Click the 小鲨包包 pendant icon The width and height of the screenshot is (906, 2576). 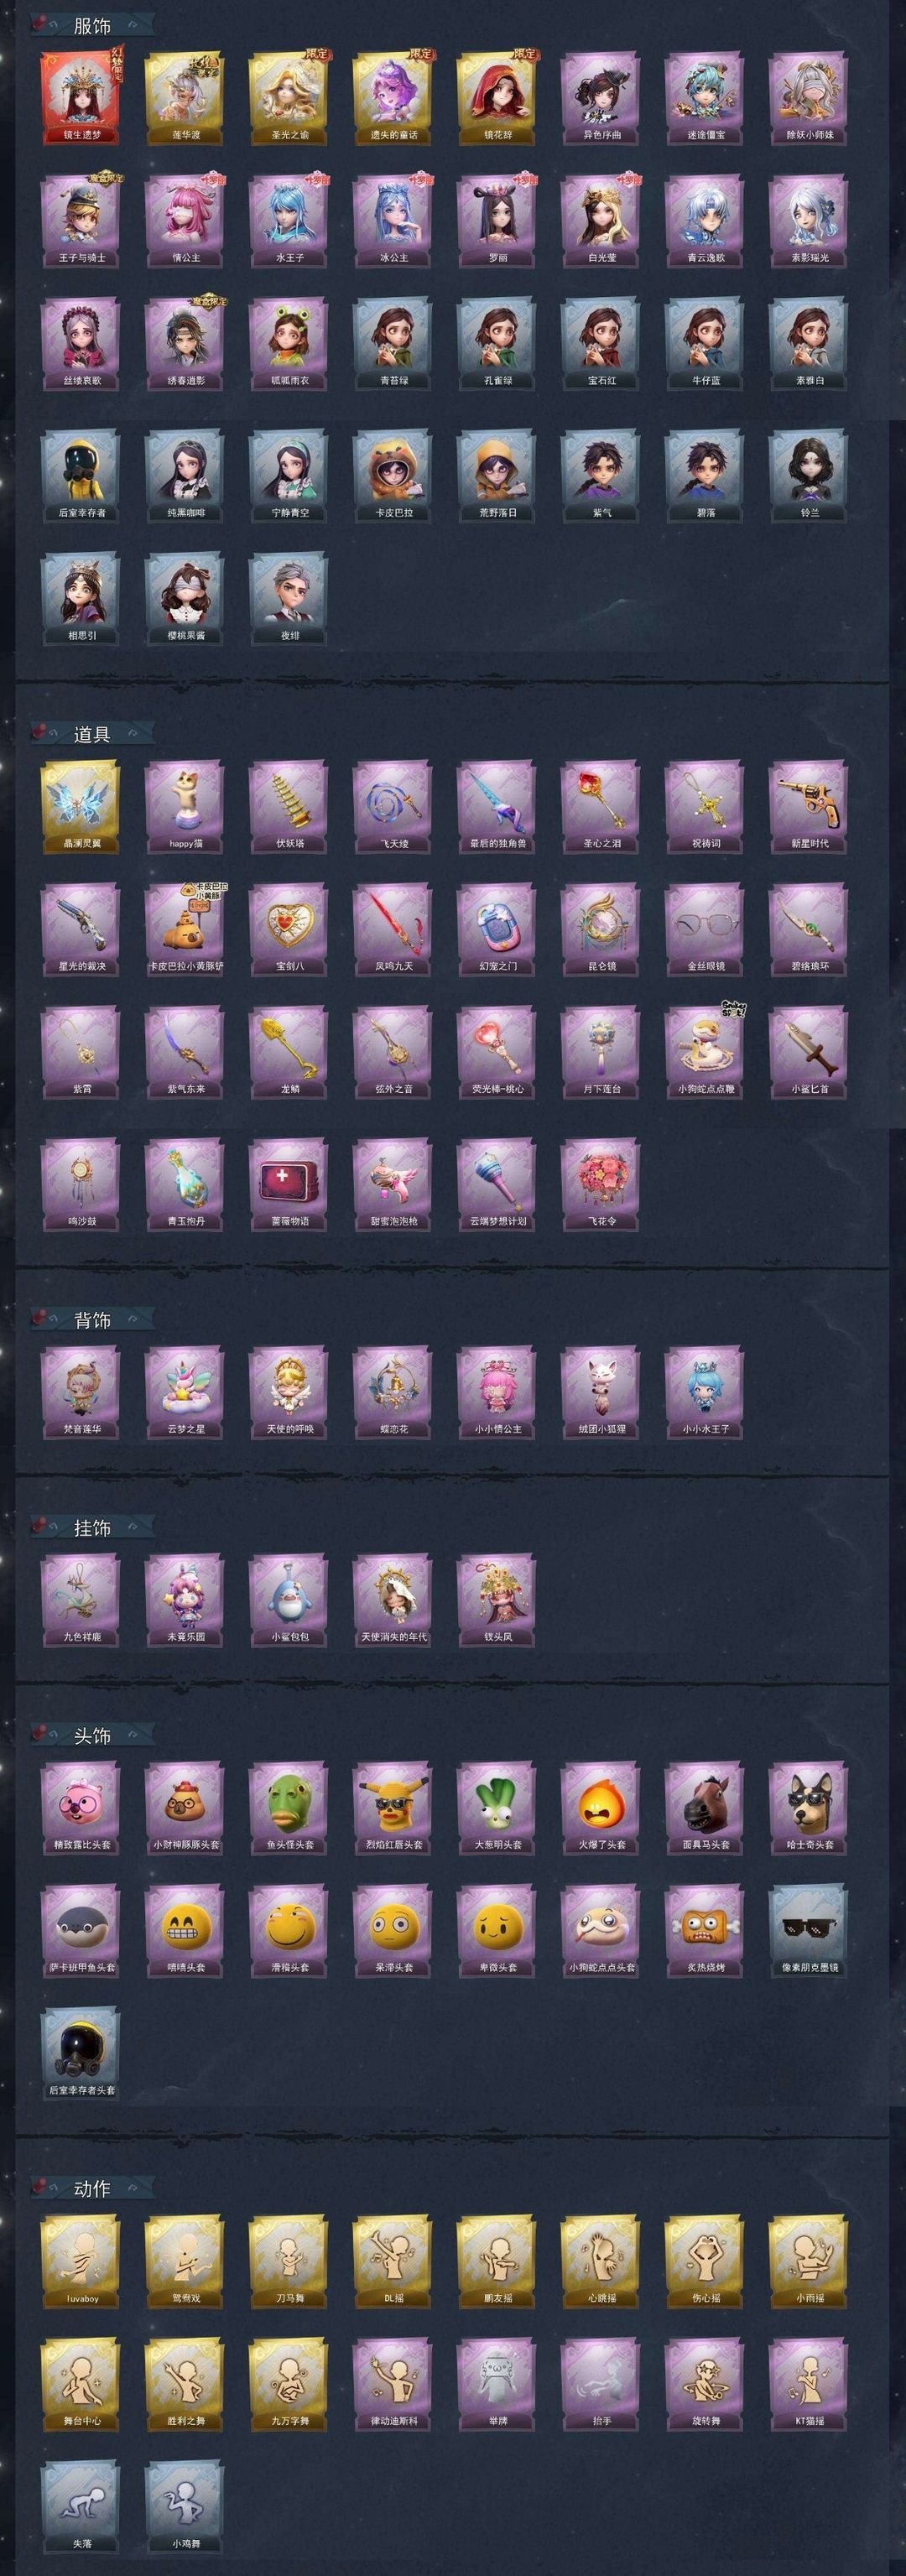tap(289, 1600)
